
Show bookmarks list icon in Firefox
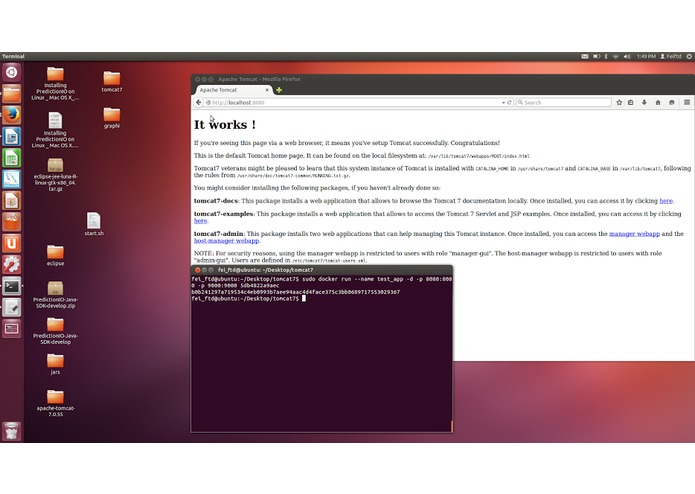(x=631, y=102)
